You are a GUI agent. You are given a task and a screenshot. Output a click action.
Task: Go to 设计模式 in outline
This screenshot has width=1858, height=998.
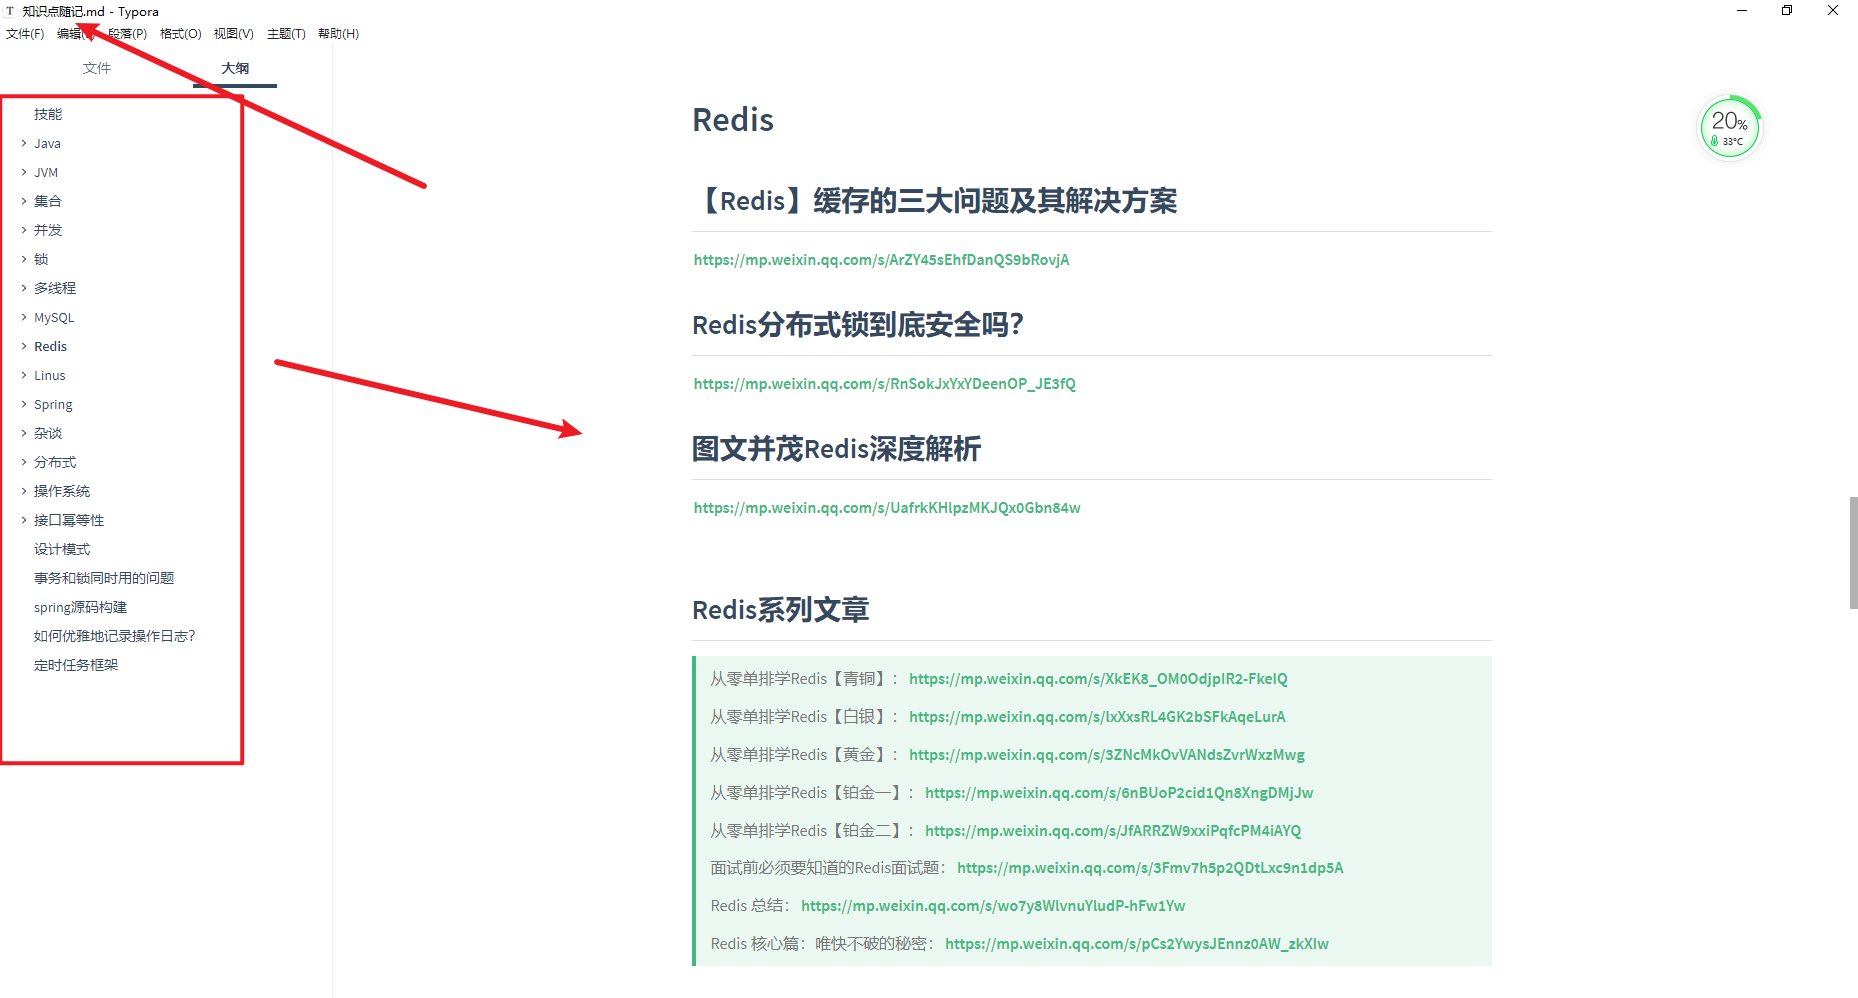click(62, 549)
